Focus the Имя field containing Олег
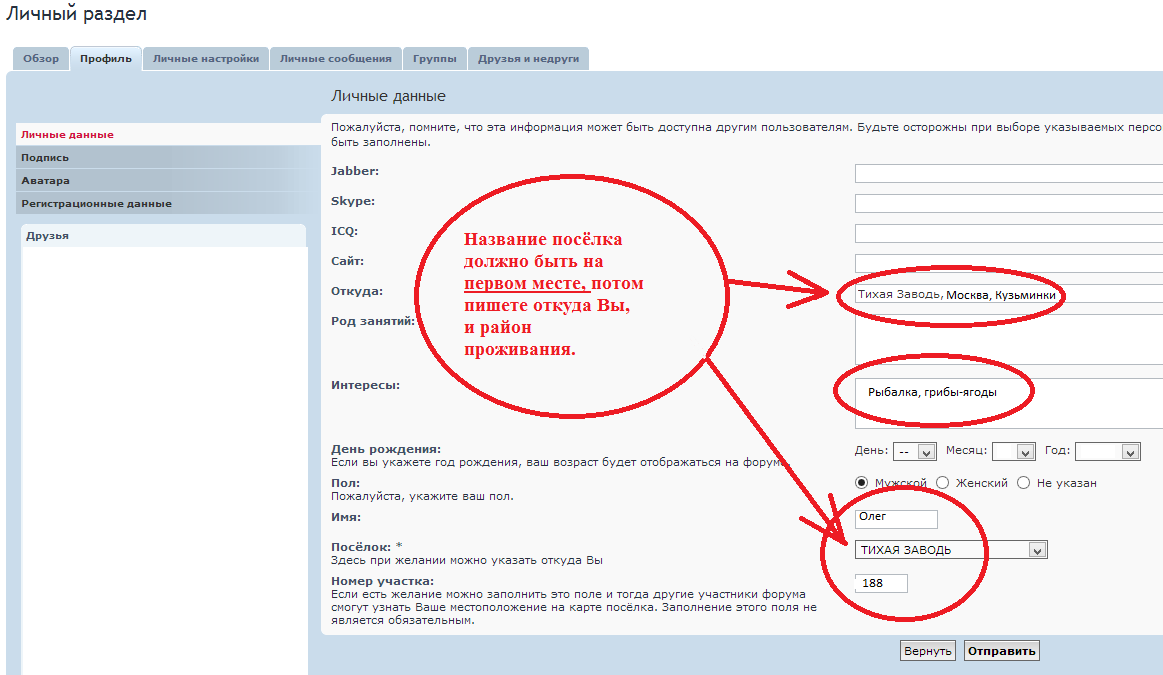Image resolution: width=1163 pixels, height=675 pixels. coord(896,518)
